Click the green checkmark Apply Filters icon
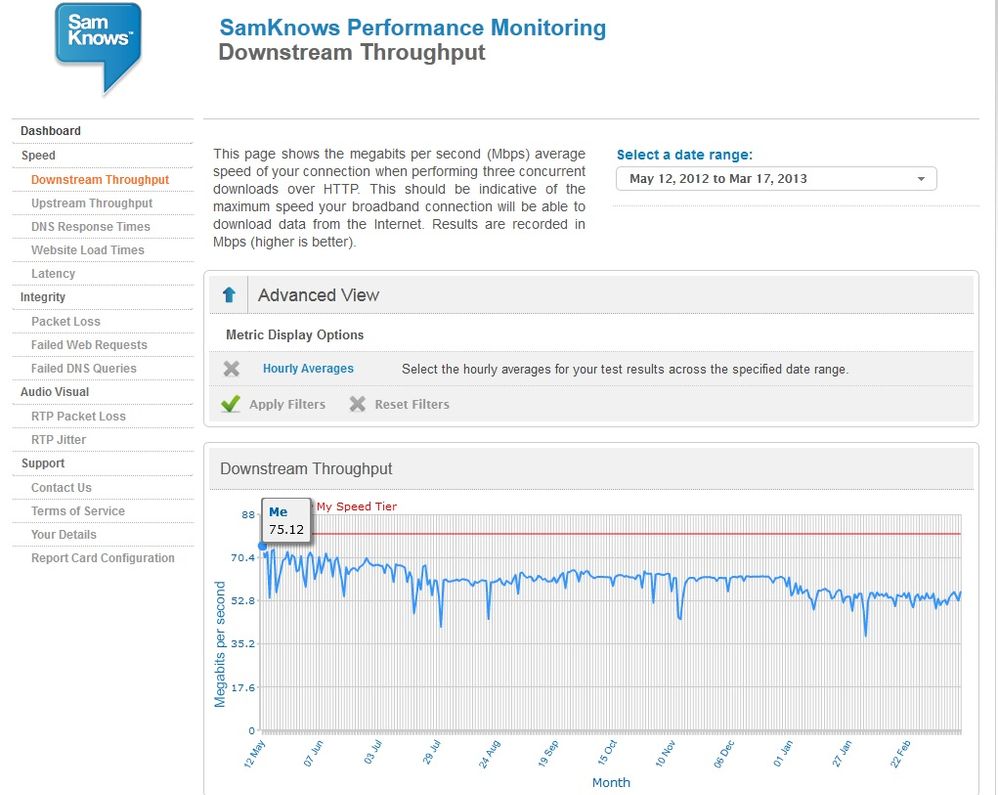998x795 pixels. click(230, 404)
